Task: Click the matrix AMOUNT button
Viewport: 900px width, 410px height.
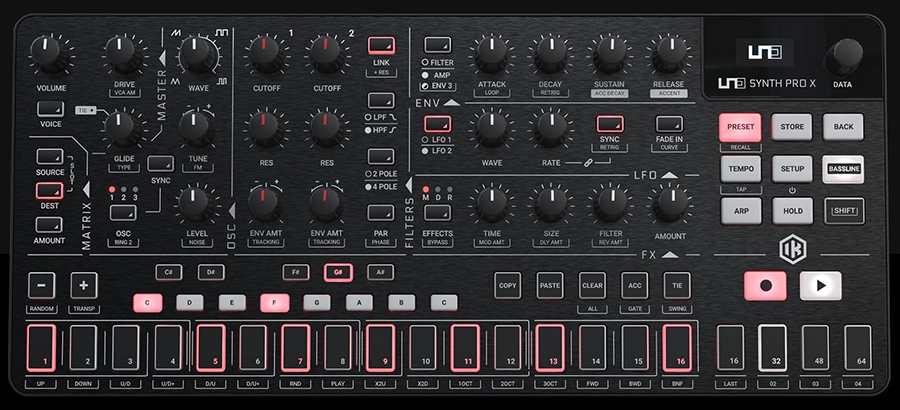Action: pyautogui.click(x=49, y=225)
